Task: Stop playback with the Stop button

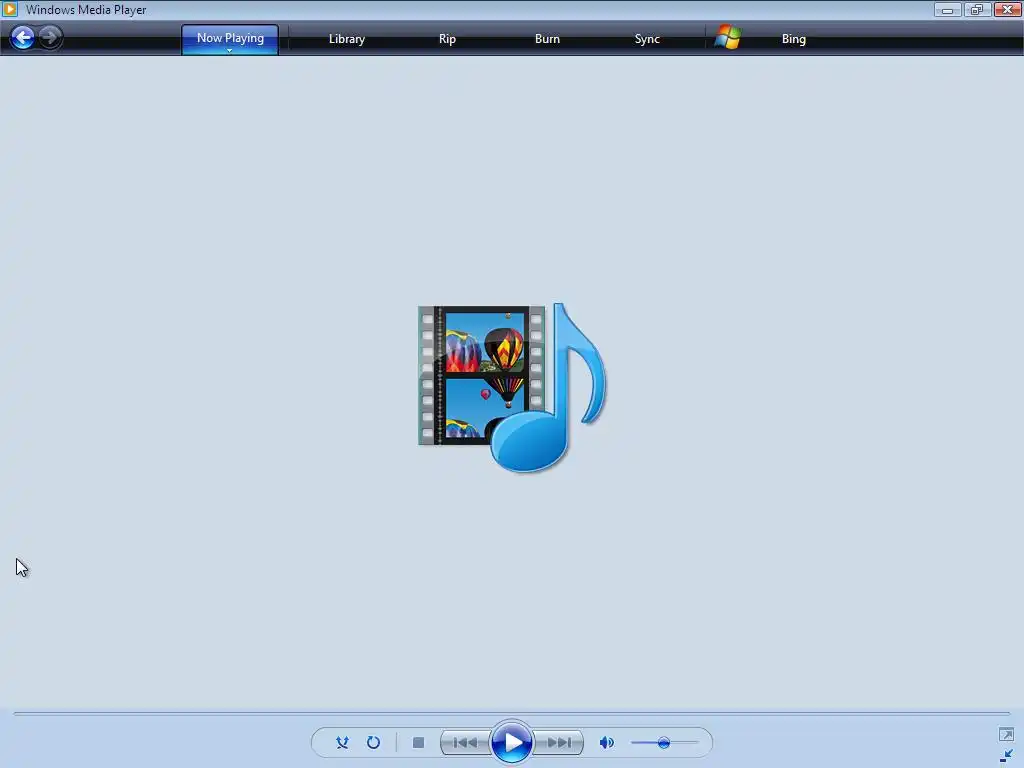Action: [419, 743]
